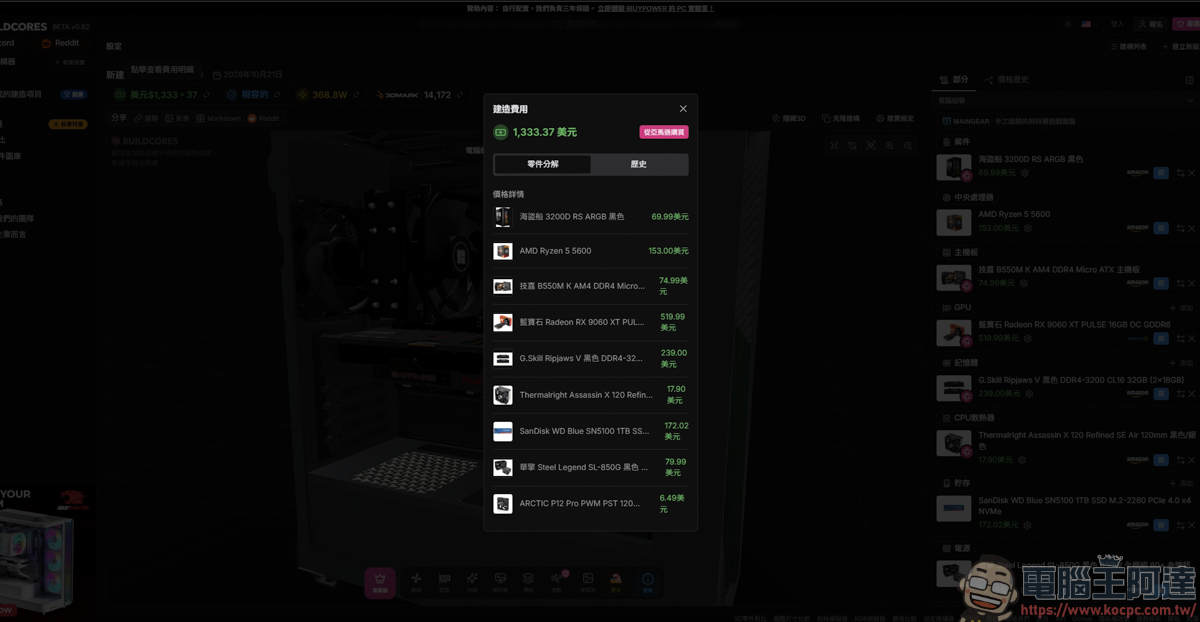The height and width of the screenshot is (622, 1200).
Task: Click 買 button for AMD Ryzen 5 5600
Action: click(1161, 228)
